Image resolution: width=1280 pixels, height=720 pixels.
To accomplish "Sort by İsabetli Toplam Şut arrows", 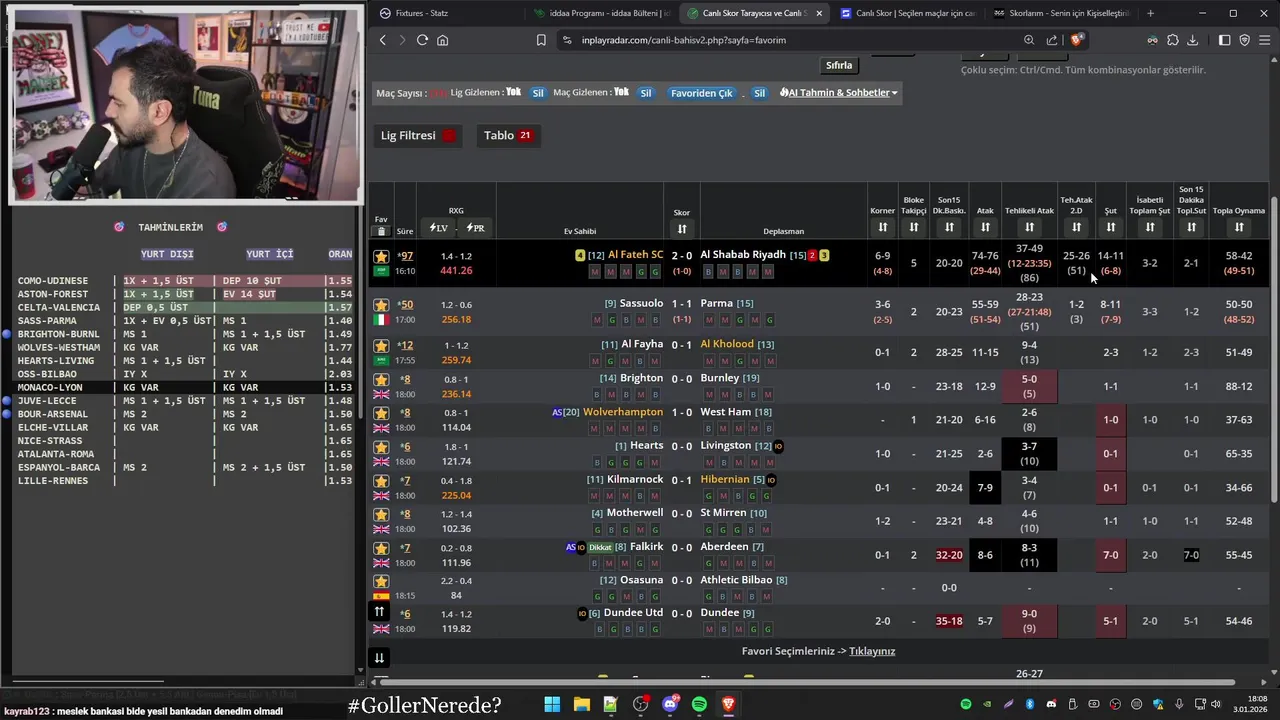I will click(x=1150, y=228).
